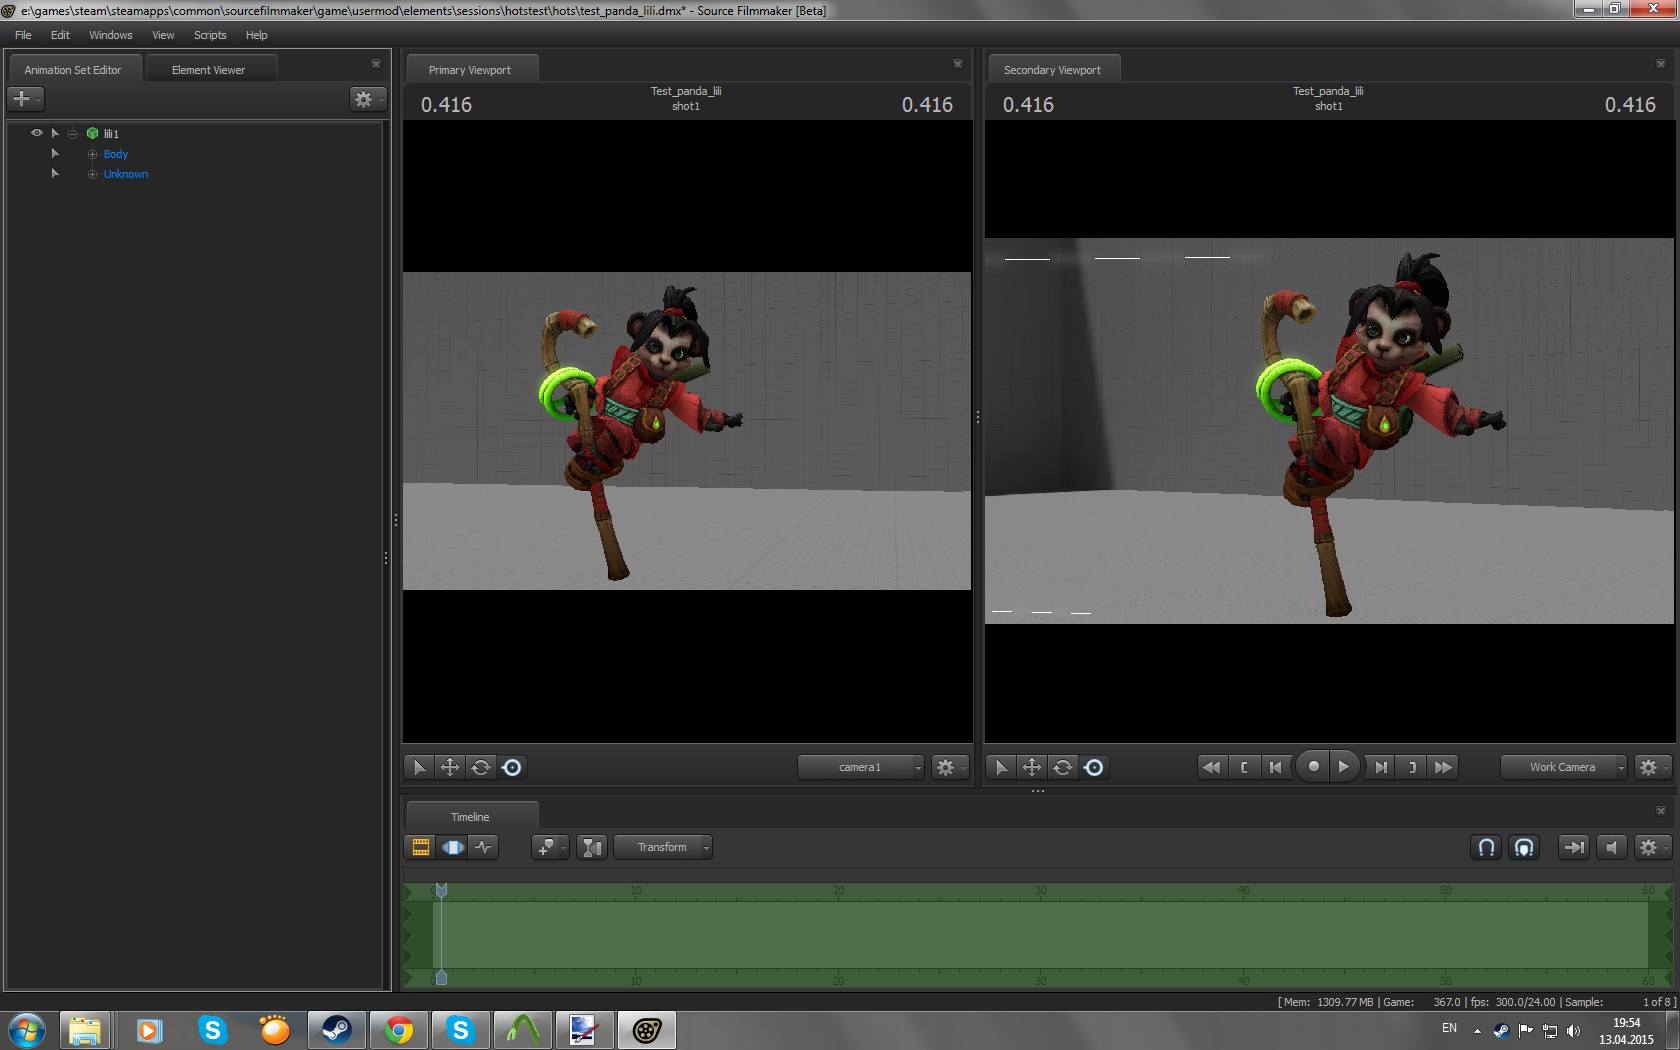Viewport: 1680px width, 1050px height.
Task: Switch to the Graph Editor mode
Action: (484, 847)
